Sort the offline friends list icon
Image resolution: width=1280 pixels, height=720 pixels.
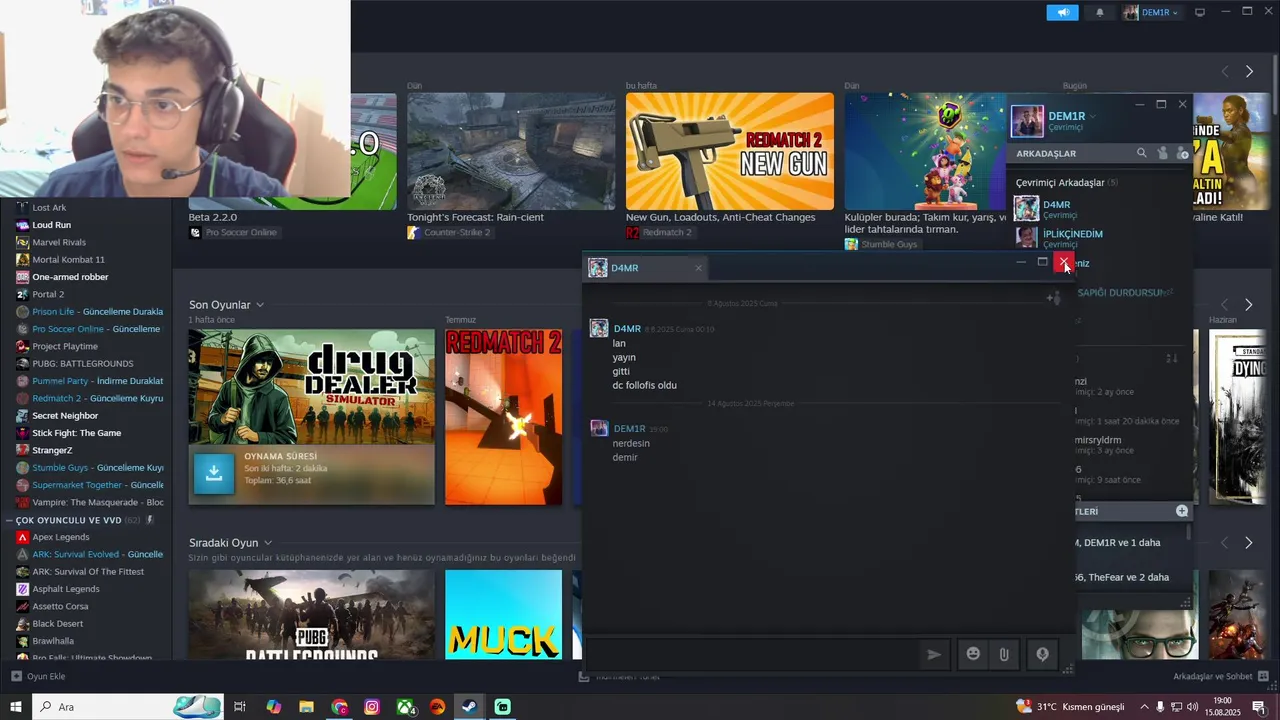click(1172, 358)
